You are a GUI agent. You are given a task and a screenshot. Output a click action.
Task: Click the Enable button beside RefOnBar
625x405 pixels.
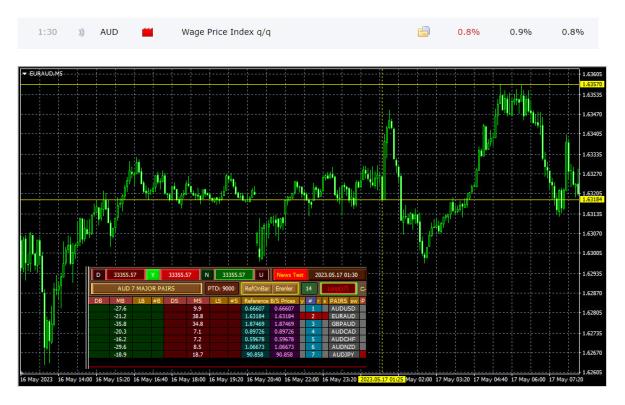pyautogui.click(x=284, y=288)
